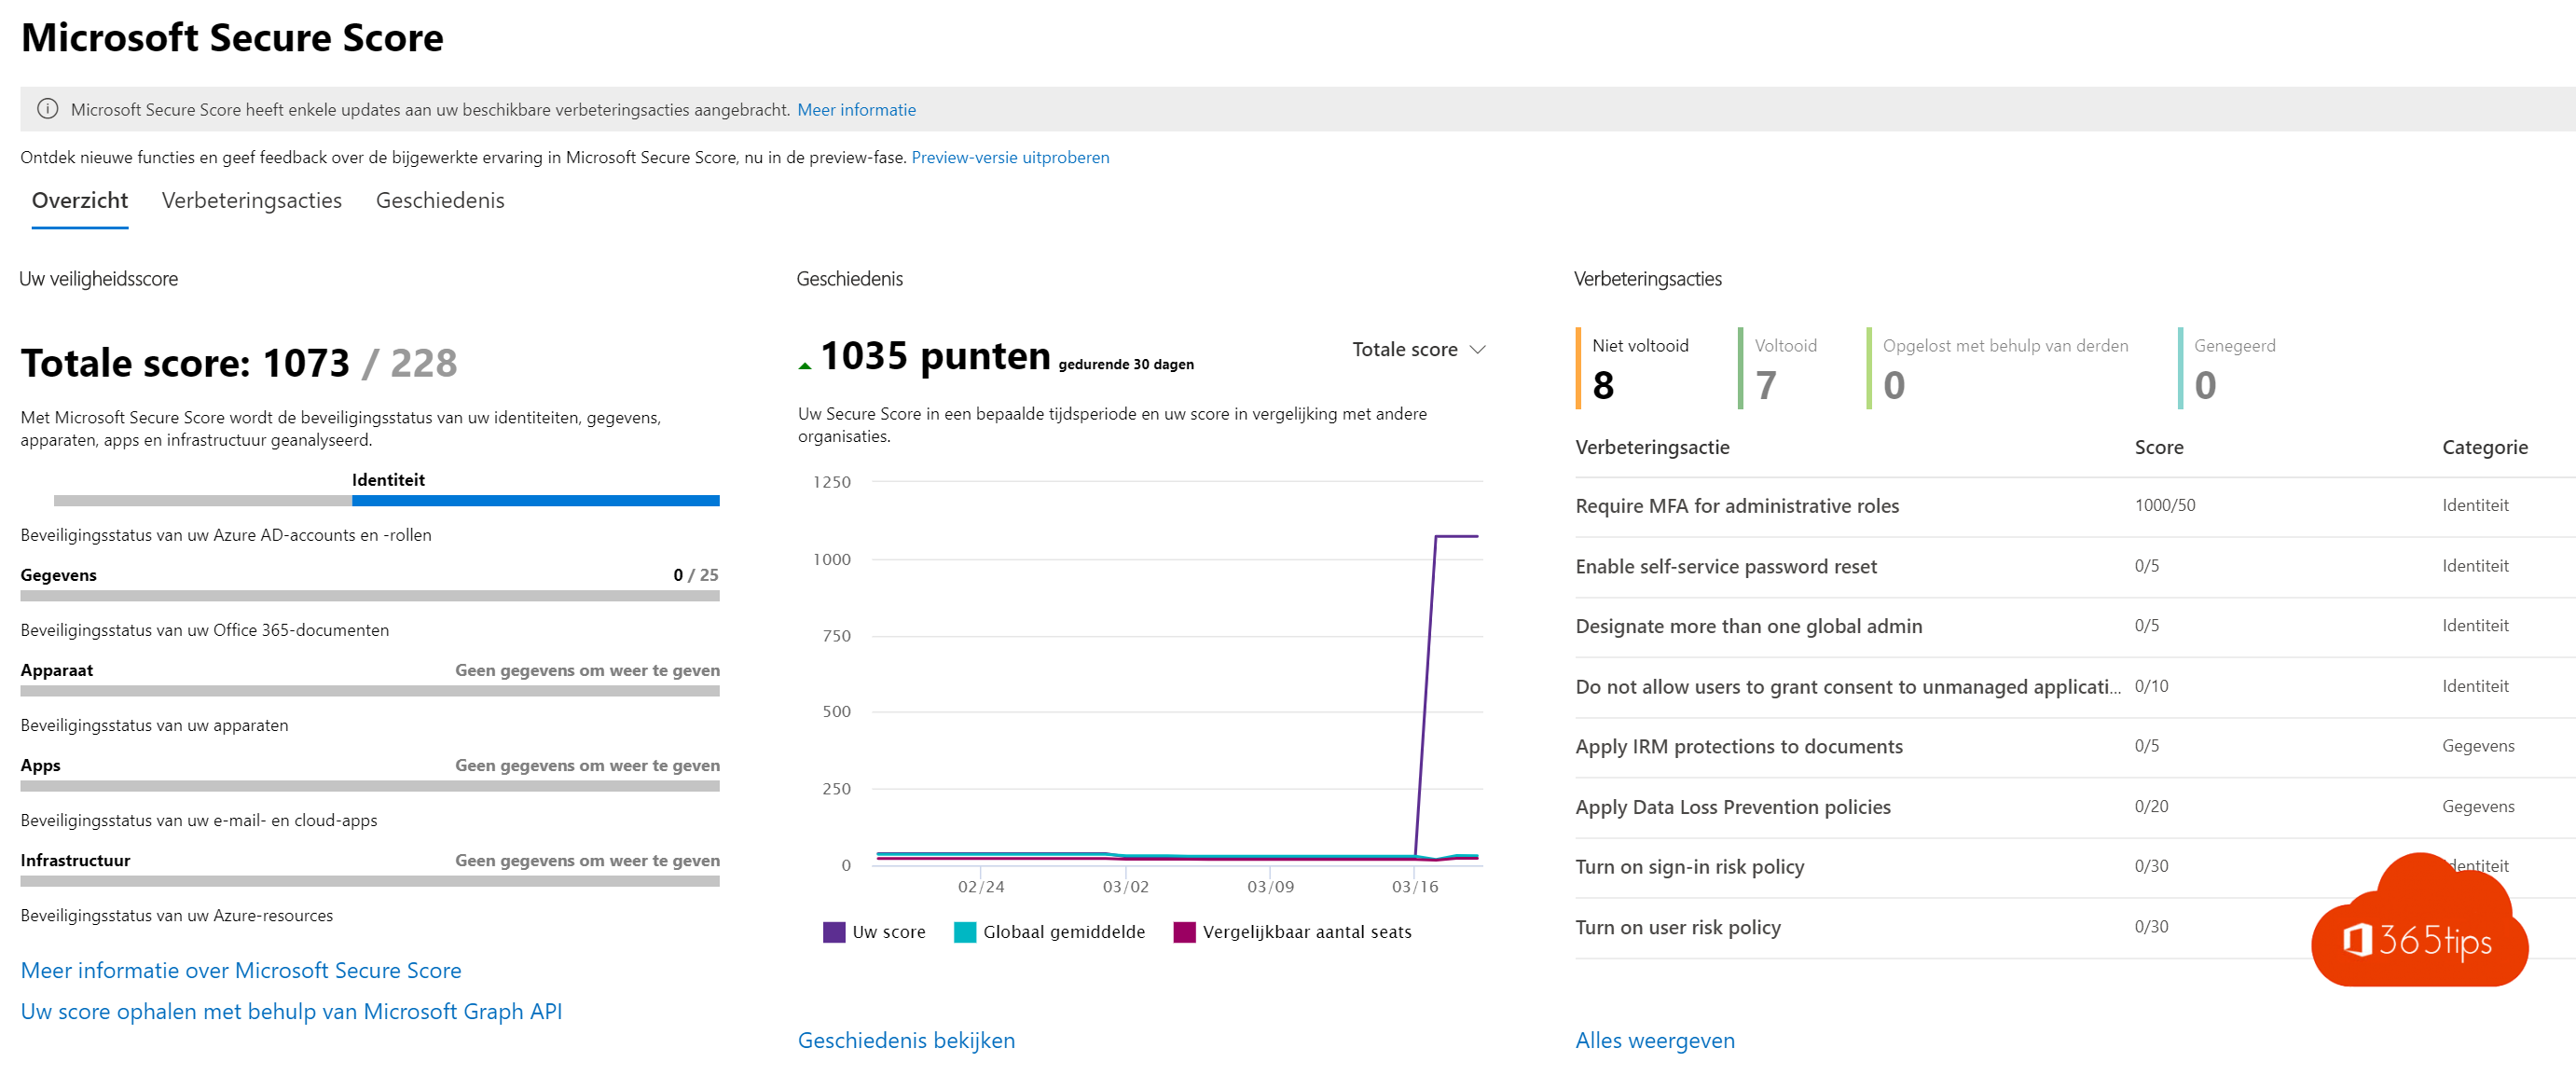Open Turn on sign-in risk policy
The height and width of the screenshot is (1076, 2576).
tap(1690, 867)
